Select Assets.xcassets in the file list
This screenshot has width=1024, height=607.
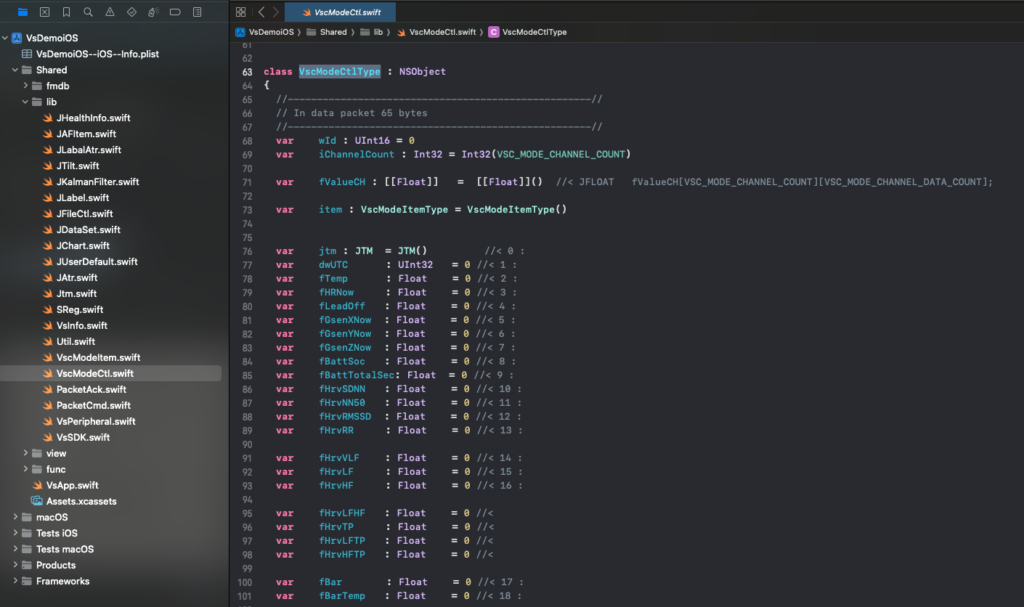(x=81, y=501)
